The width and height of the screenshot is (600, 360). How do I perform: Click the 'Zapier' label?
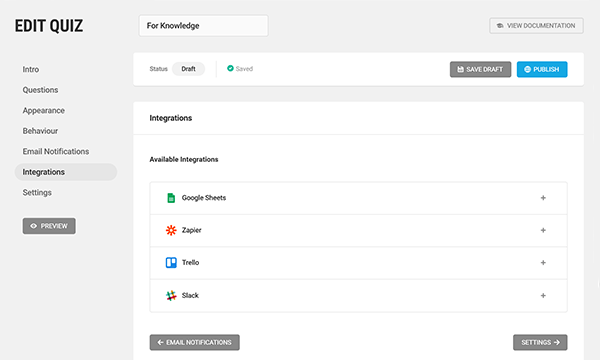tap(192, 230)
